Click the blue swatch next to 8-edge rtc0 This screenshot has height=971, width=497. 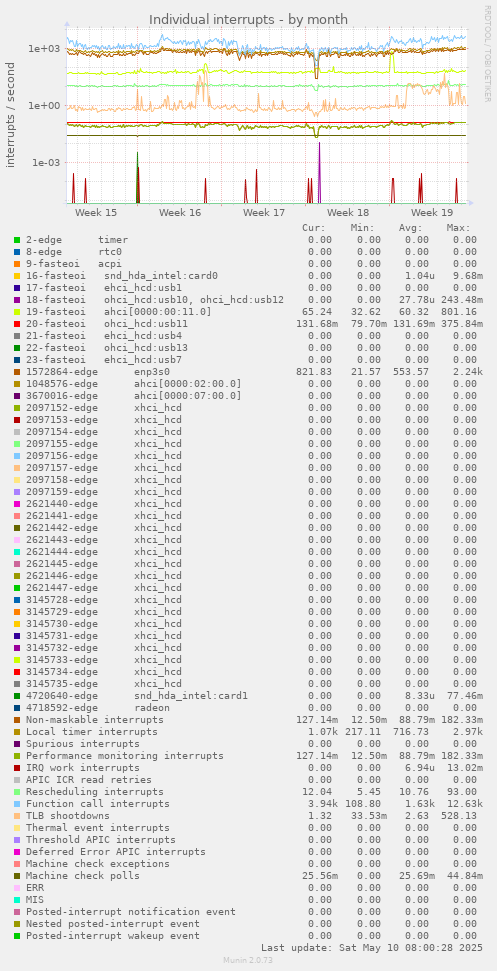(x=17, y=252)
